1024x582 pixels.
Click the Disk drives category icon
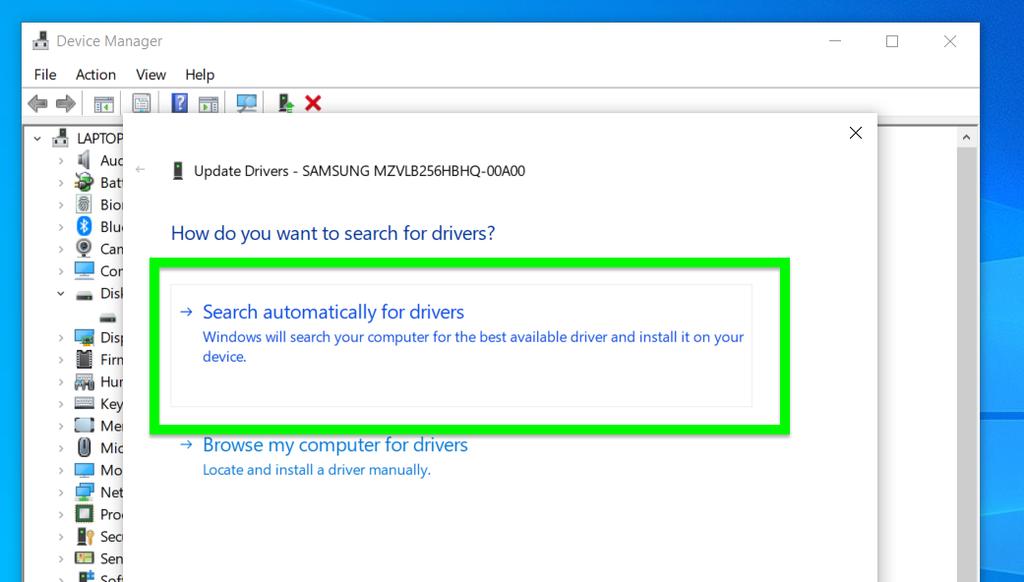[84, 293]
